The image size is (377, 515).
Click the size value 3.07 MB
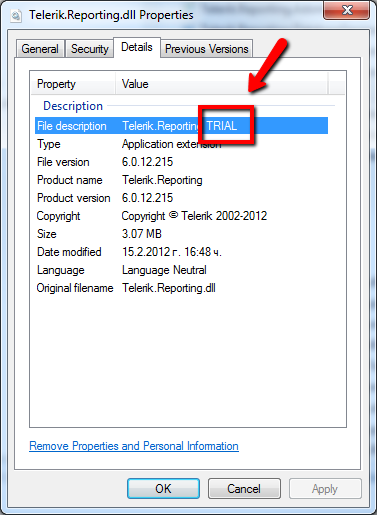142,234
